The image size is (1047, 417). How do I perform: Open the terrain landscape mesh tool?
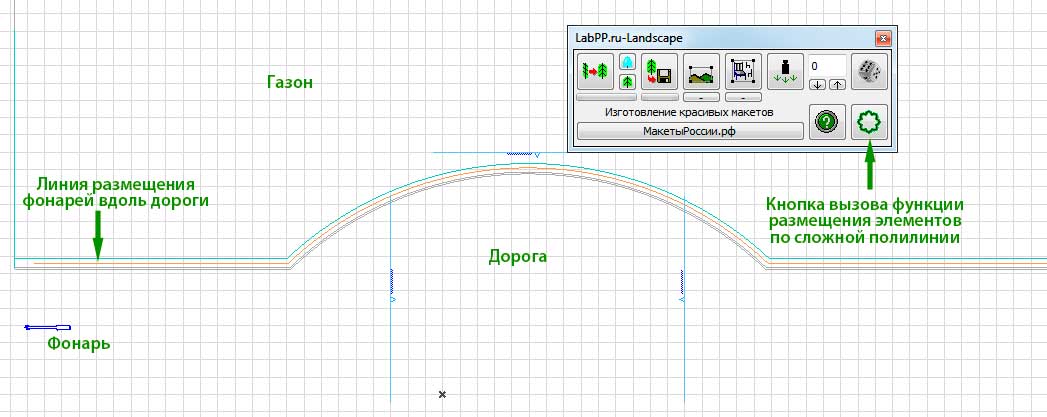pyautogui.click(x=701, y=71)
